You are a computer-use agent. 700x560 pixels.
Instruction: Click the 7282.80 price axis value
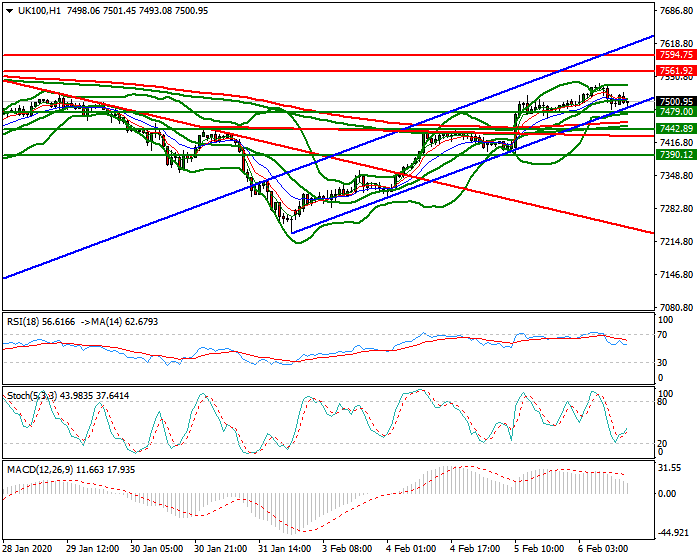(676, 209)
